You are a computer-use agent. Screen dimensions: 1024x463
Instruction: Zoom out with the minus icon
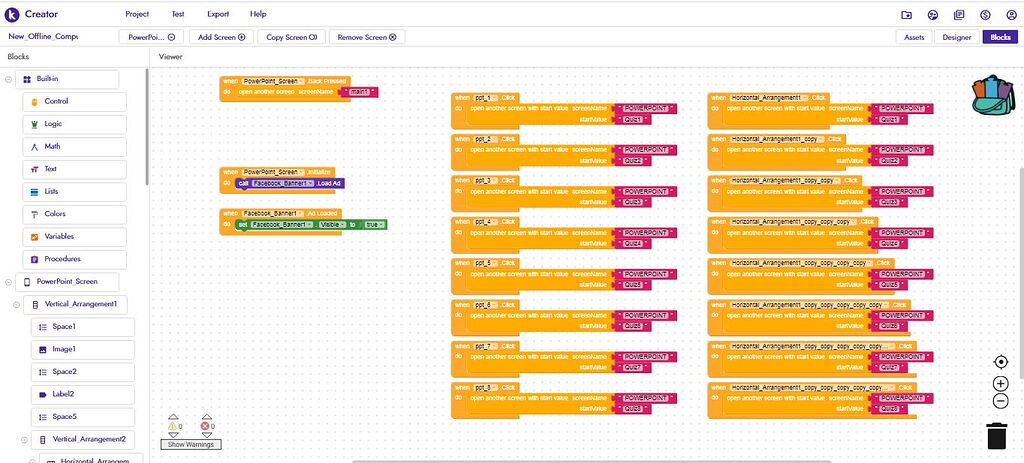coord(1000,402)
